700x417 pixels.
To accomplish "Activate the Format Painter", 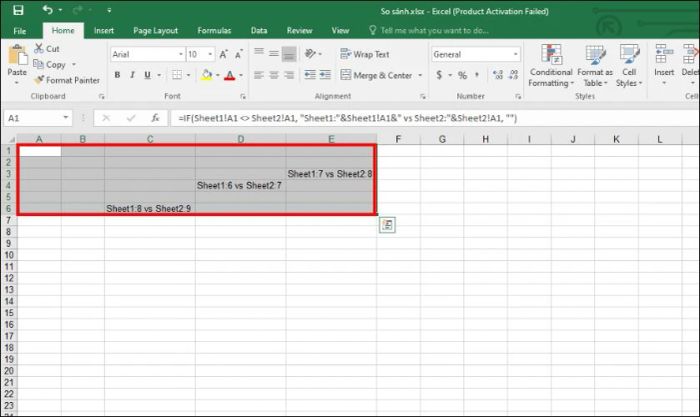I will point(68,80).
